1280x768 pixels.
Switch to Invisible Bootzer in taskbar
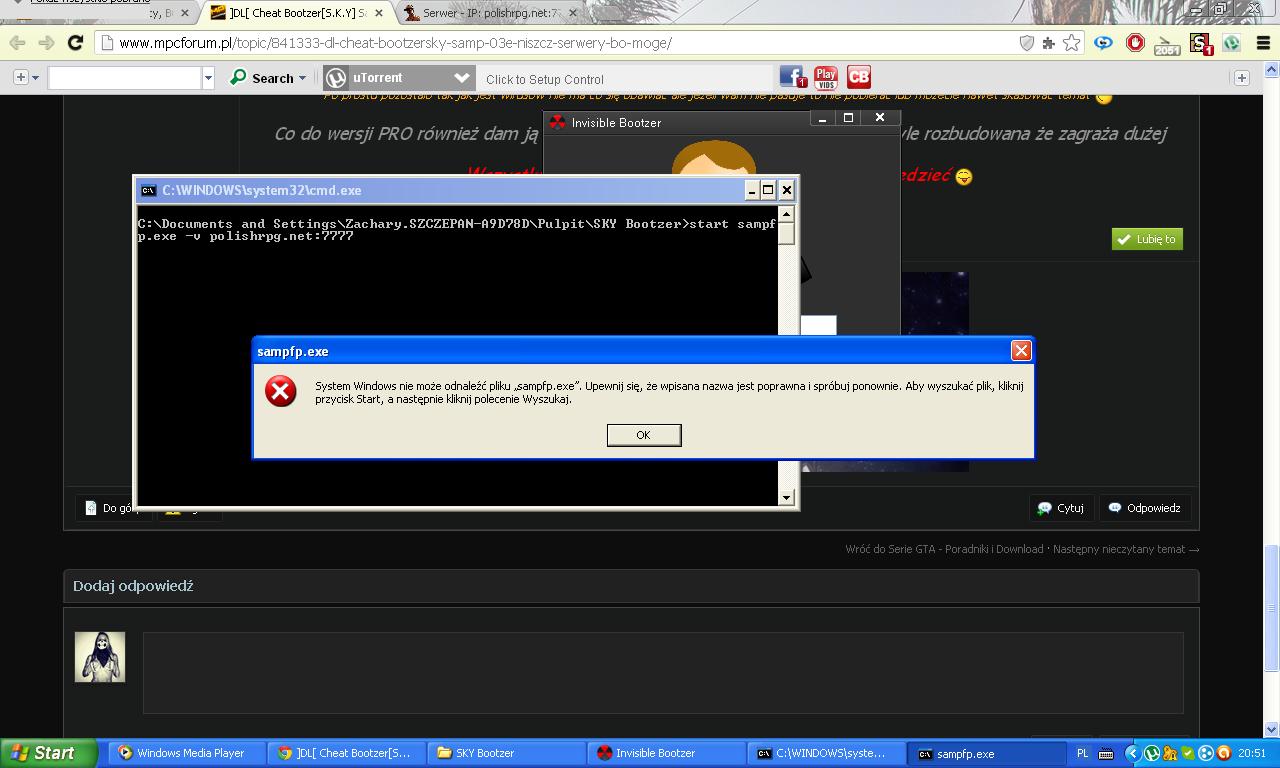[667, 753]
